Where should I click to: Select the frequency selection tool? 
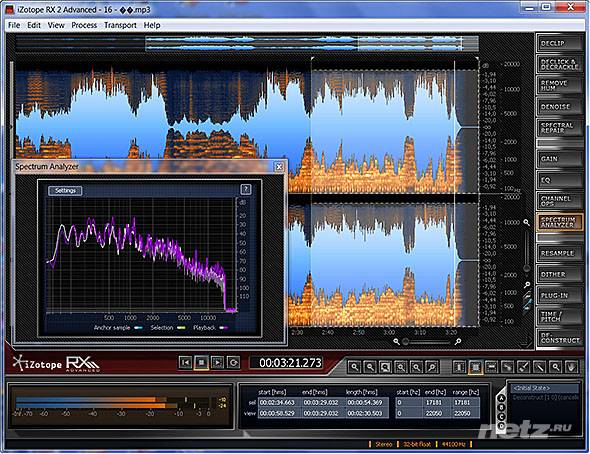[x=491, y=367]
